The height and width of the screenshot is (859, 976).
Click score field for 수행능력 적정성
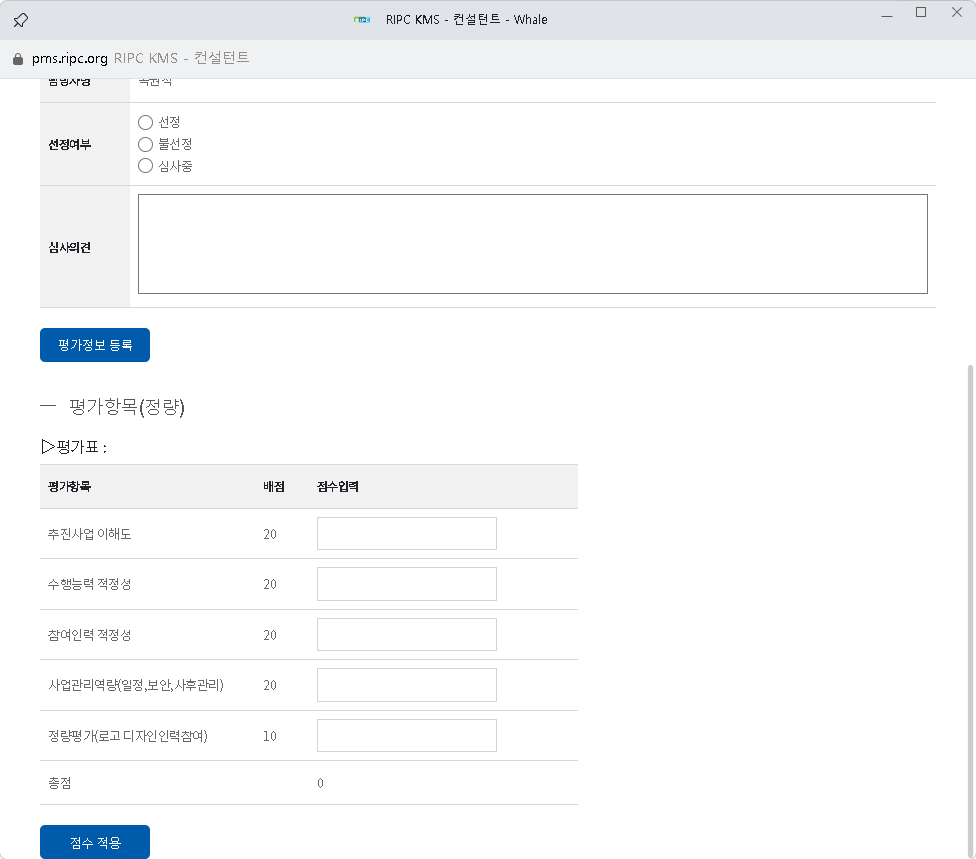(x=406, y=584)
